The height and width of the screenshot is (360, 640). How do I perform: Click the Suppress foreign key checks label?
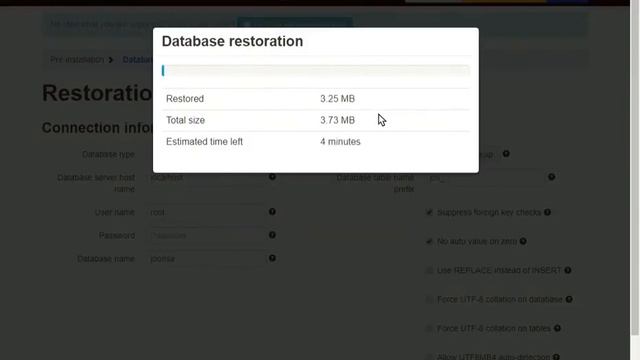489,212
